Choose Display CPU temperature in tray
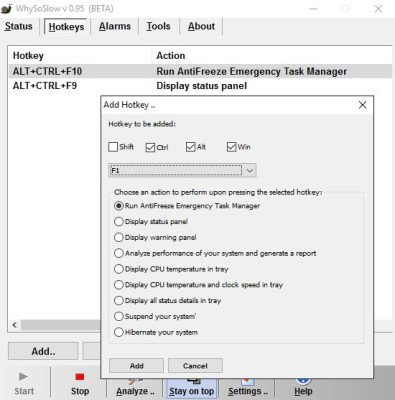Screen dimensions: 395x400 (119, 269)
